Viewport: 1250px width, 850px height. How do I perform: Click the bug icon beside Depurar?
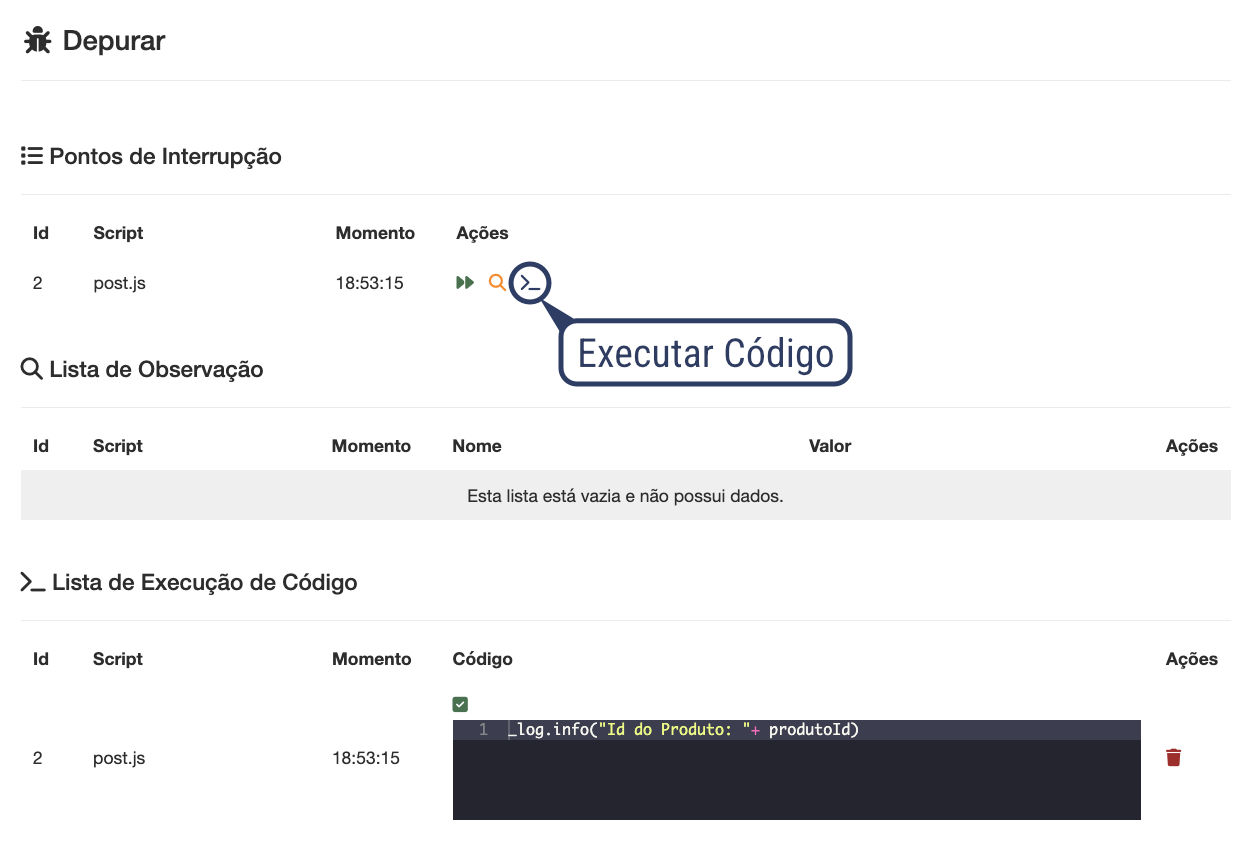point(38,41)
